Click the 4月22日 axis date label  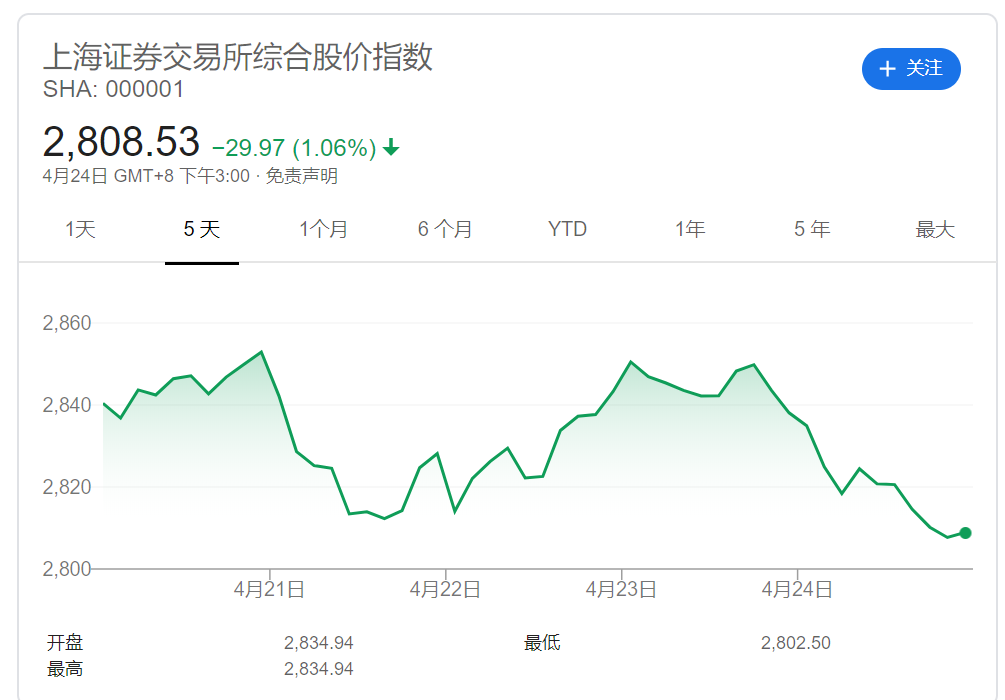point(445,590)
